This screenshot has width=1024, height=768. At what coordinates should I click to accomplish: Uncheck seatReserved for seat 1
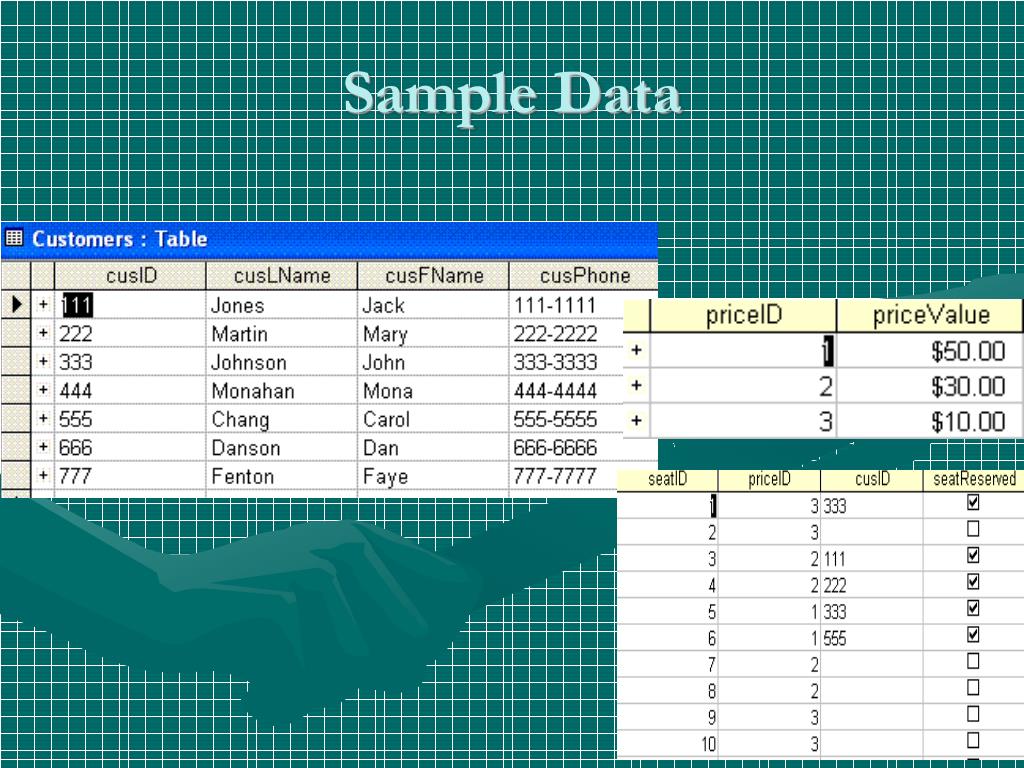point(973,502)
